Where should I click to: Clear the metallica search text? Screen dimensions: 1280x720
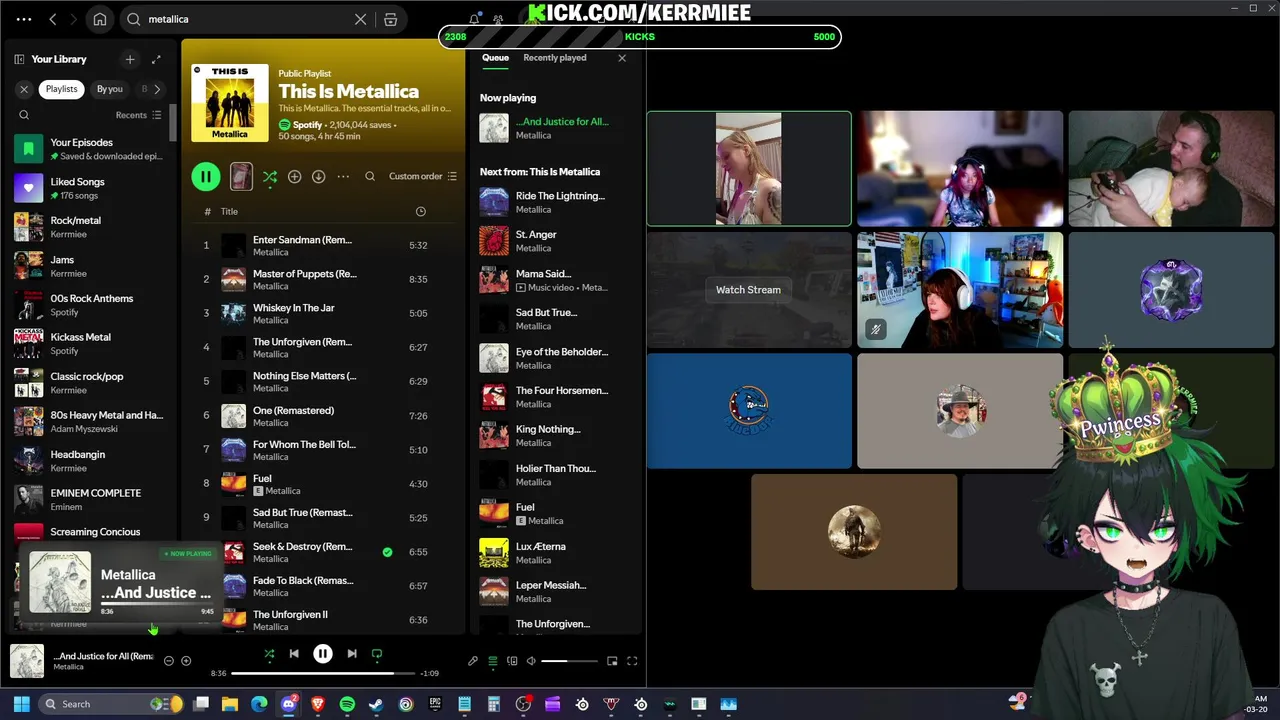(x=361, y=19)
